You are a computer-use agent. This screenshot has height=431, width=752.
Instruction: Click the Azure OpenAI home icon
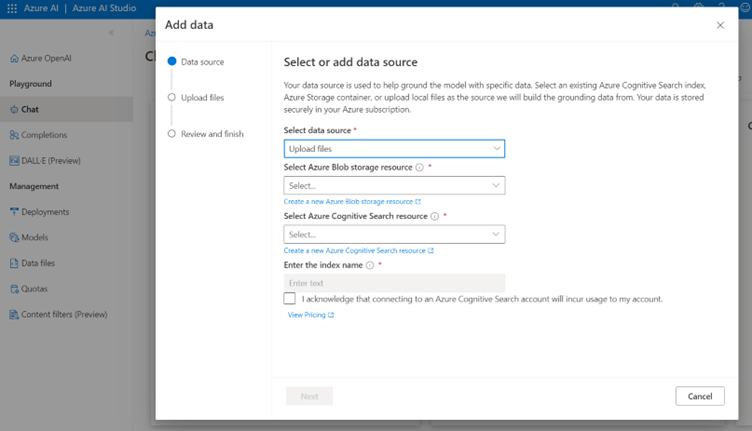(14, 58)
